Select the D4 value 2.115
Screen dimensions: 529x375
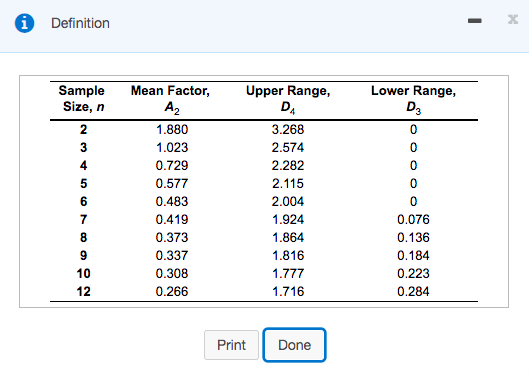pyautogui.click(x=288, y=183)
